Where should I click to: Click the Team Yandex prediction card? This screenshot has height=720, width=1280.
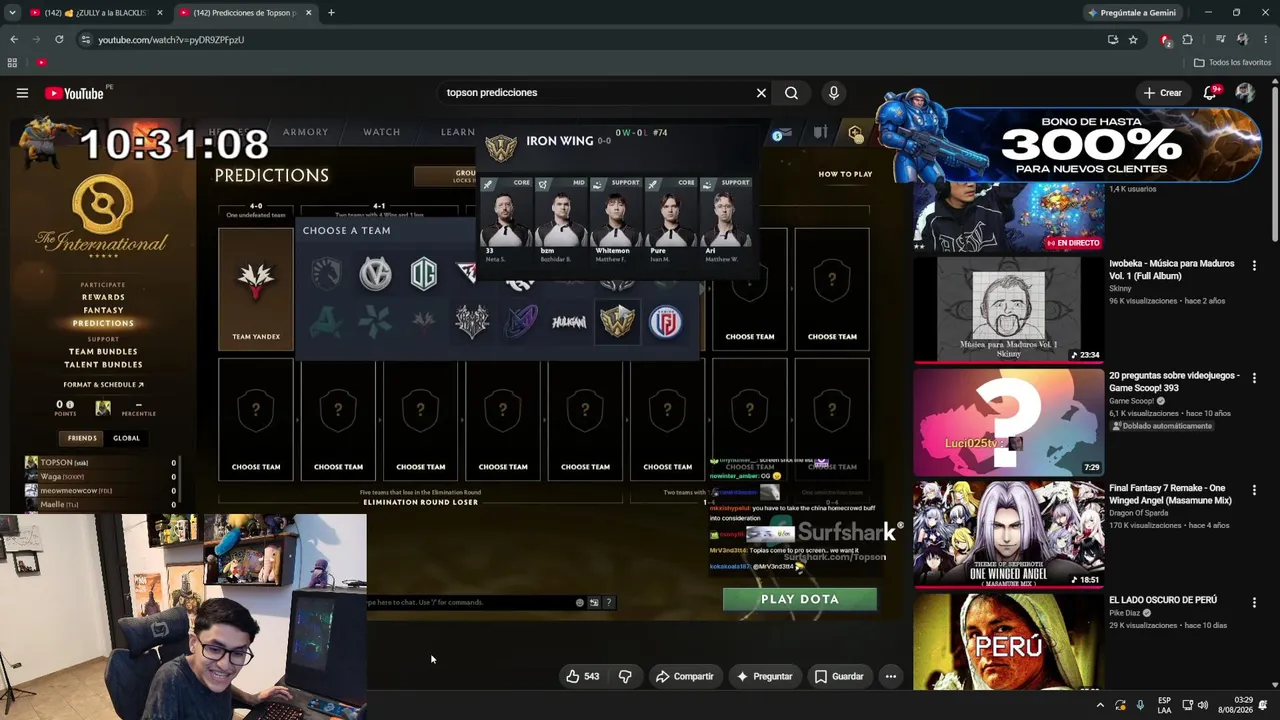tap(256, 289)
